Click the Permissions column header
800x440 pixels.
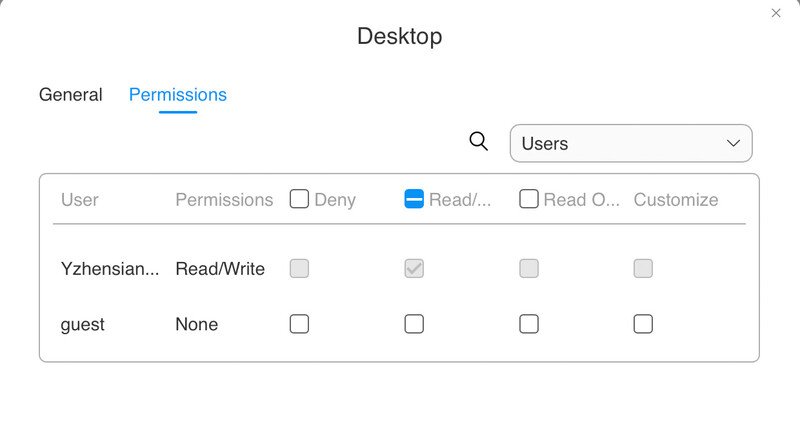(224, 200)
